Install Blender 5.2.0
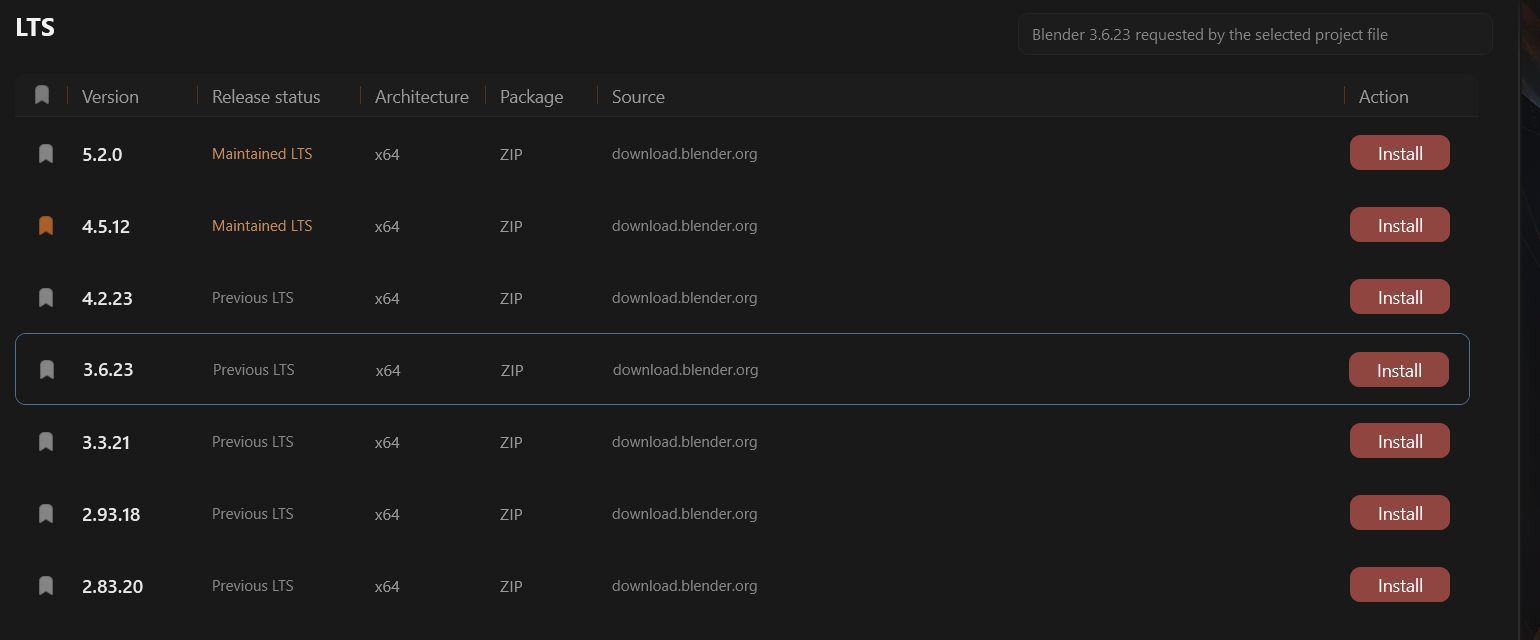 click(x=1400, y=153)
